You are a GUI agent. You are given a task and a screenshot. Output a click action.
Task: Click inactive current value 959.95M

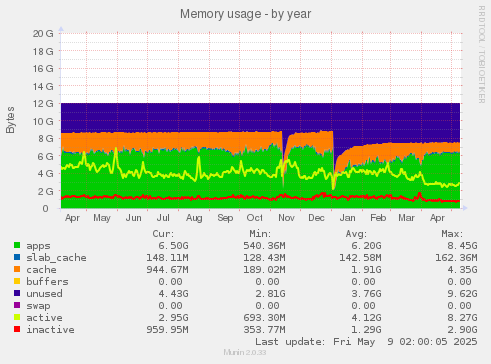[x=167, y=330]
